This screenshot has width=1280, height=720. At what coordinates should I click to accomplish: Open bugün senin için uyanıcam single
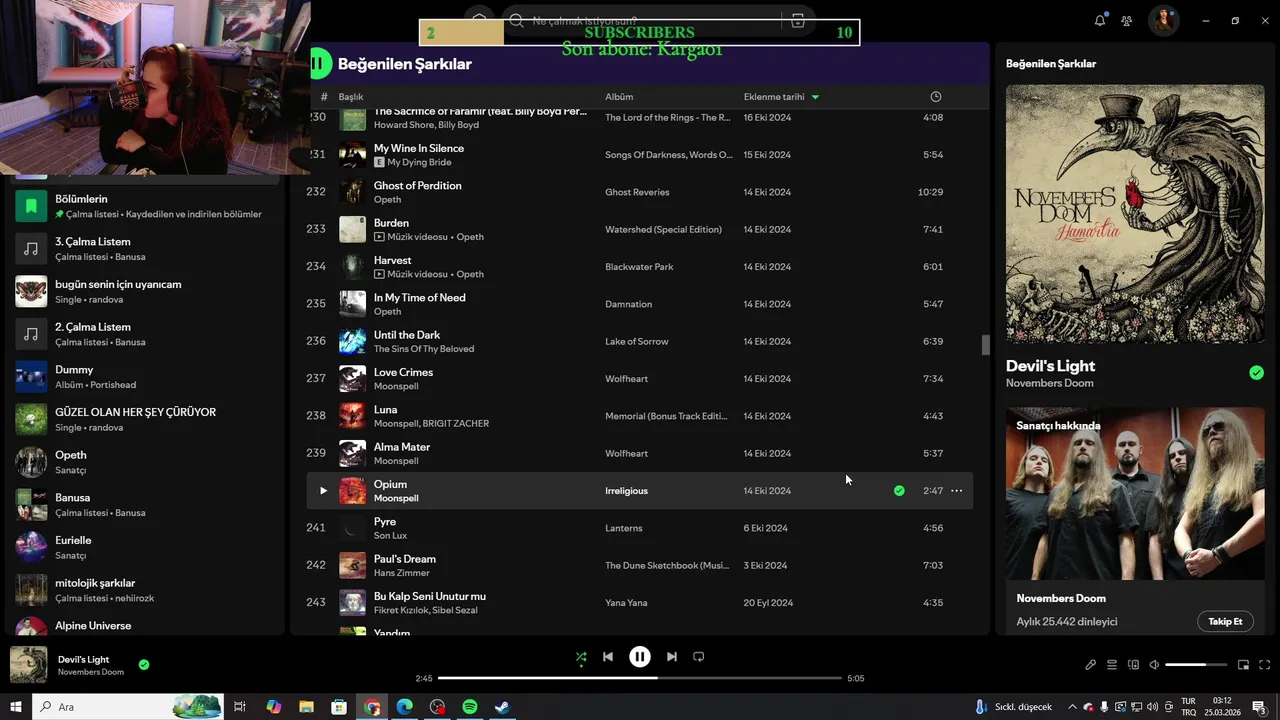tap(145, 291)
